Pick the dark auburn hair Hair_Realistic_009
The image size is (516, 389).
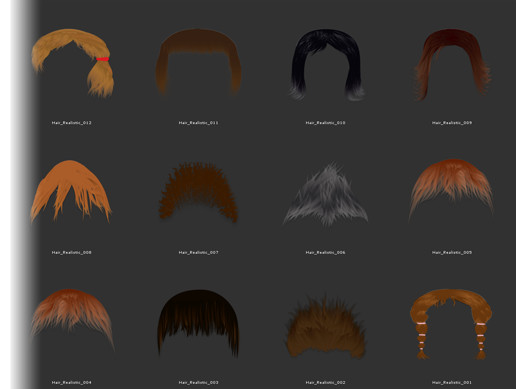(x=453, y=64)
